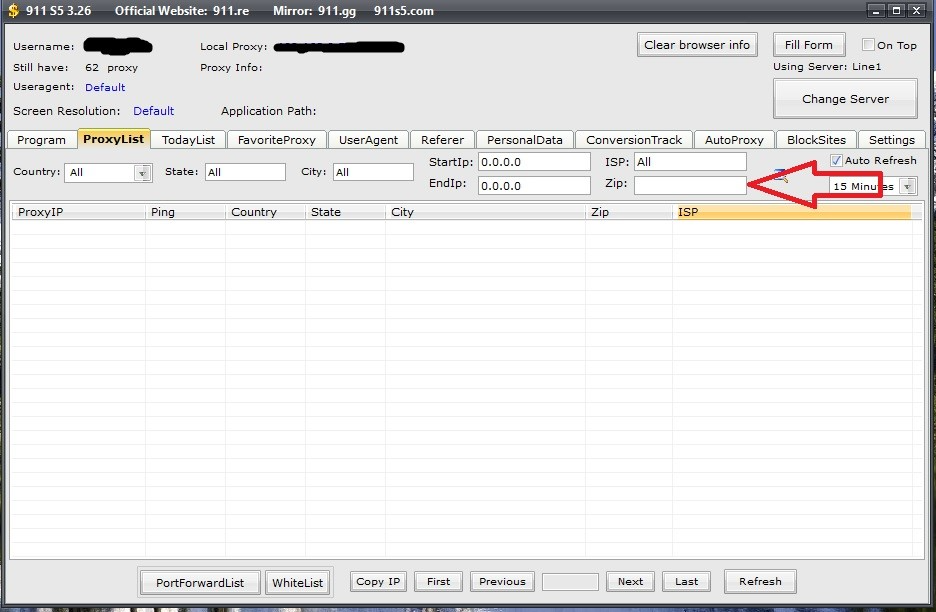
Task: Open the Country dropdown
Action: click(143, 173)
